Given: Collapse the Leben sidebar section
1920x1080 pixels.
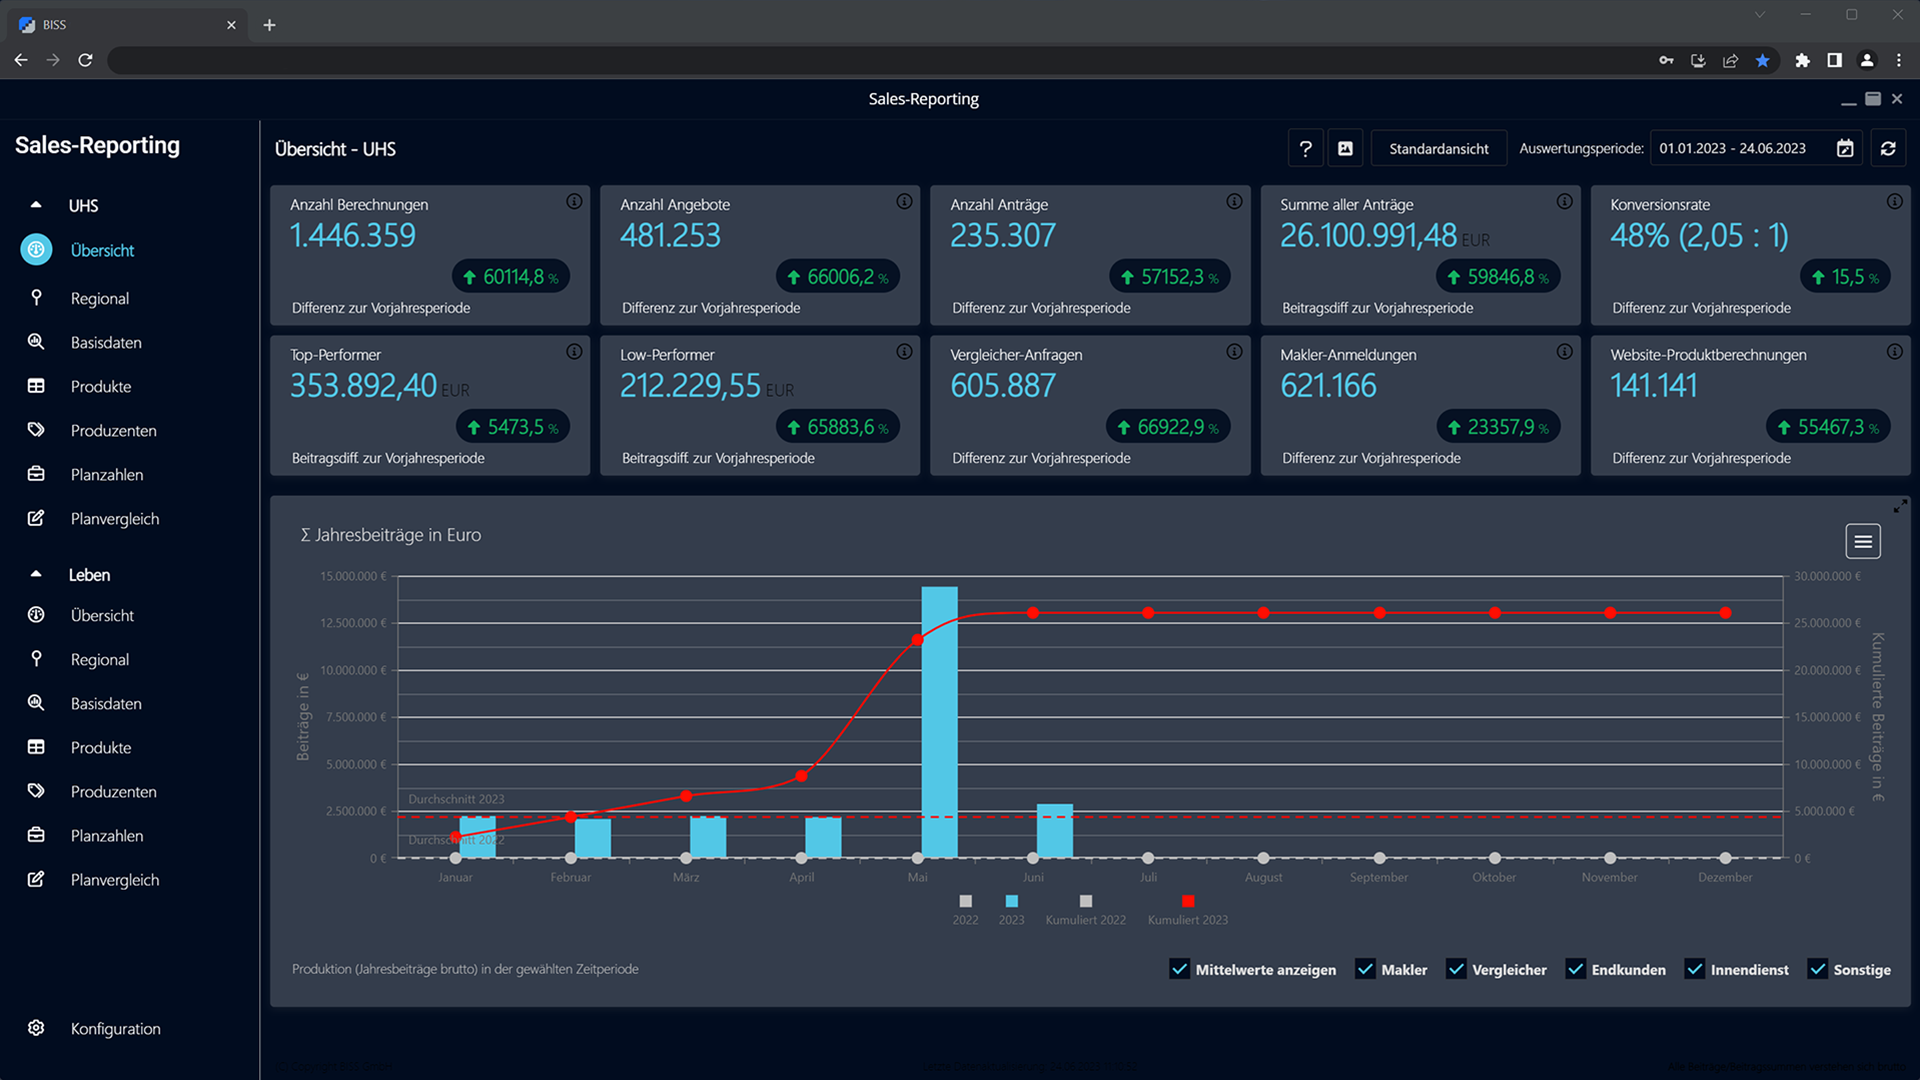Looking at the screenshot, I should 36,574.
